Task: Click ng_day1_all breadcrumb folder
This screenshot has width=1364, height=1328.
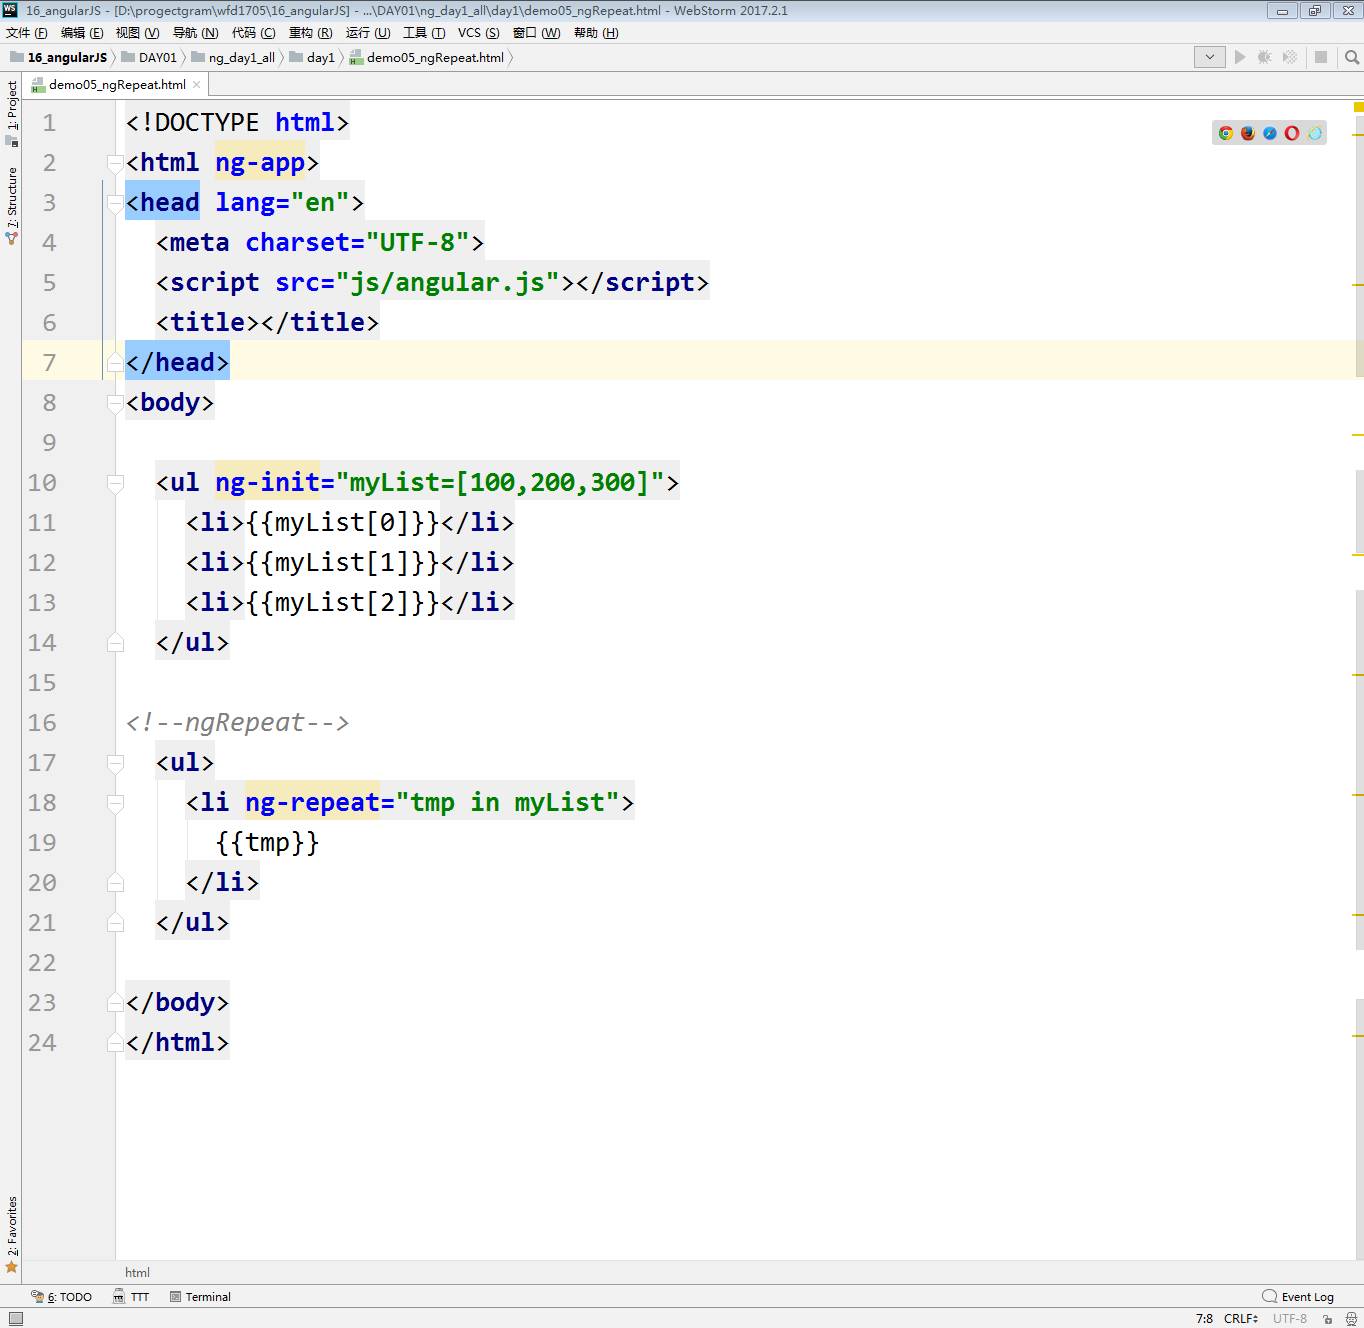Action: [x=233, y=57]
